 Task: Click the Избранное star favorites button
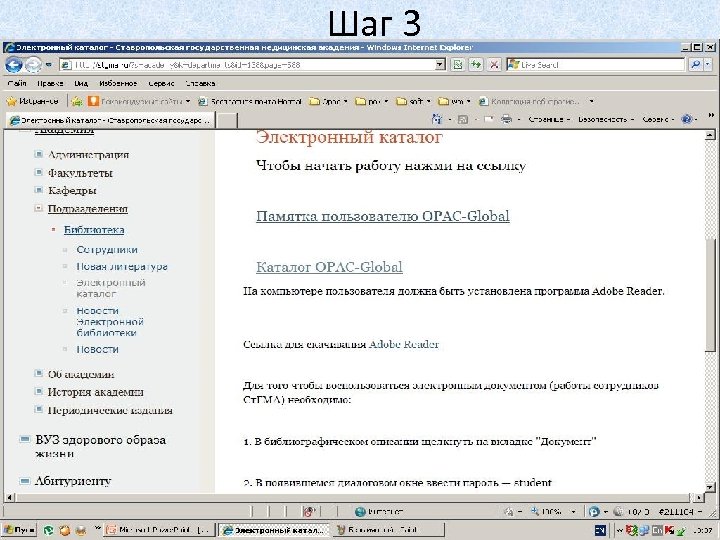(x=32, y=101)
